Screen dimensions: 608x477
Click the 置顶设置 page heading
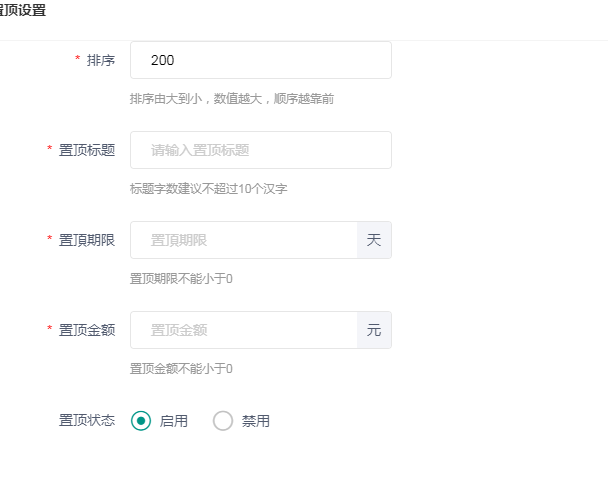[22, 11]
